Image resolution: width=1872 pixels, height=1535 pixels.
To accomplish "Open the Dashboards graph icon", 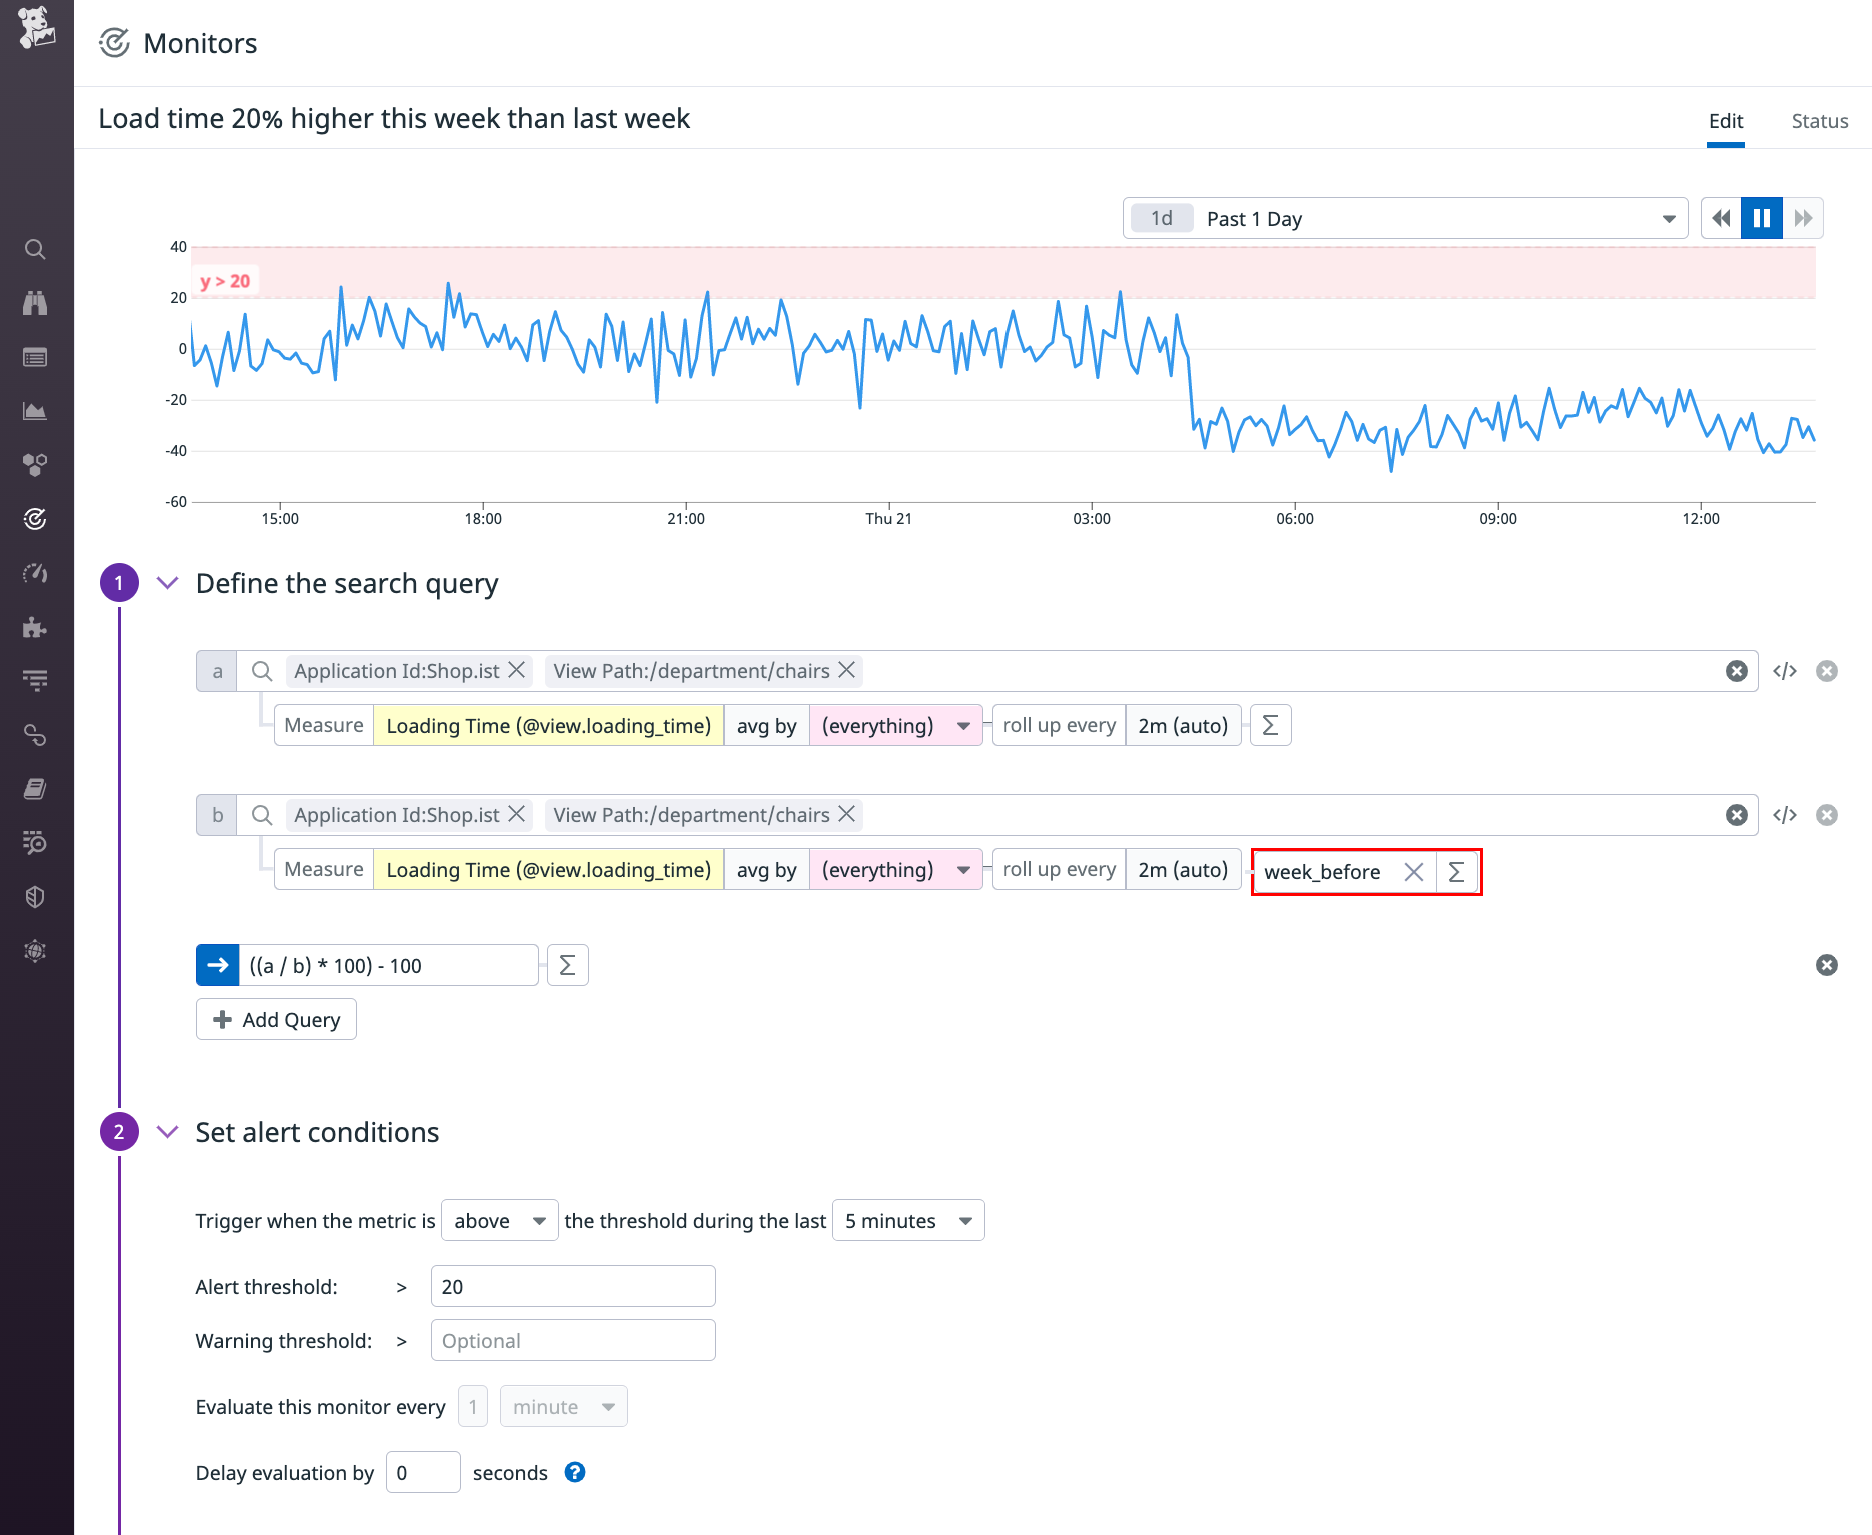I will click(35, 410).
